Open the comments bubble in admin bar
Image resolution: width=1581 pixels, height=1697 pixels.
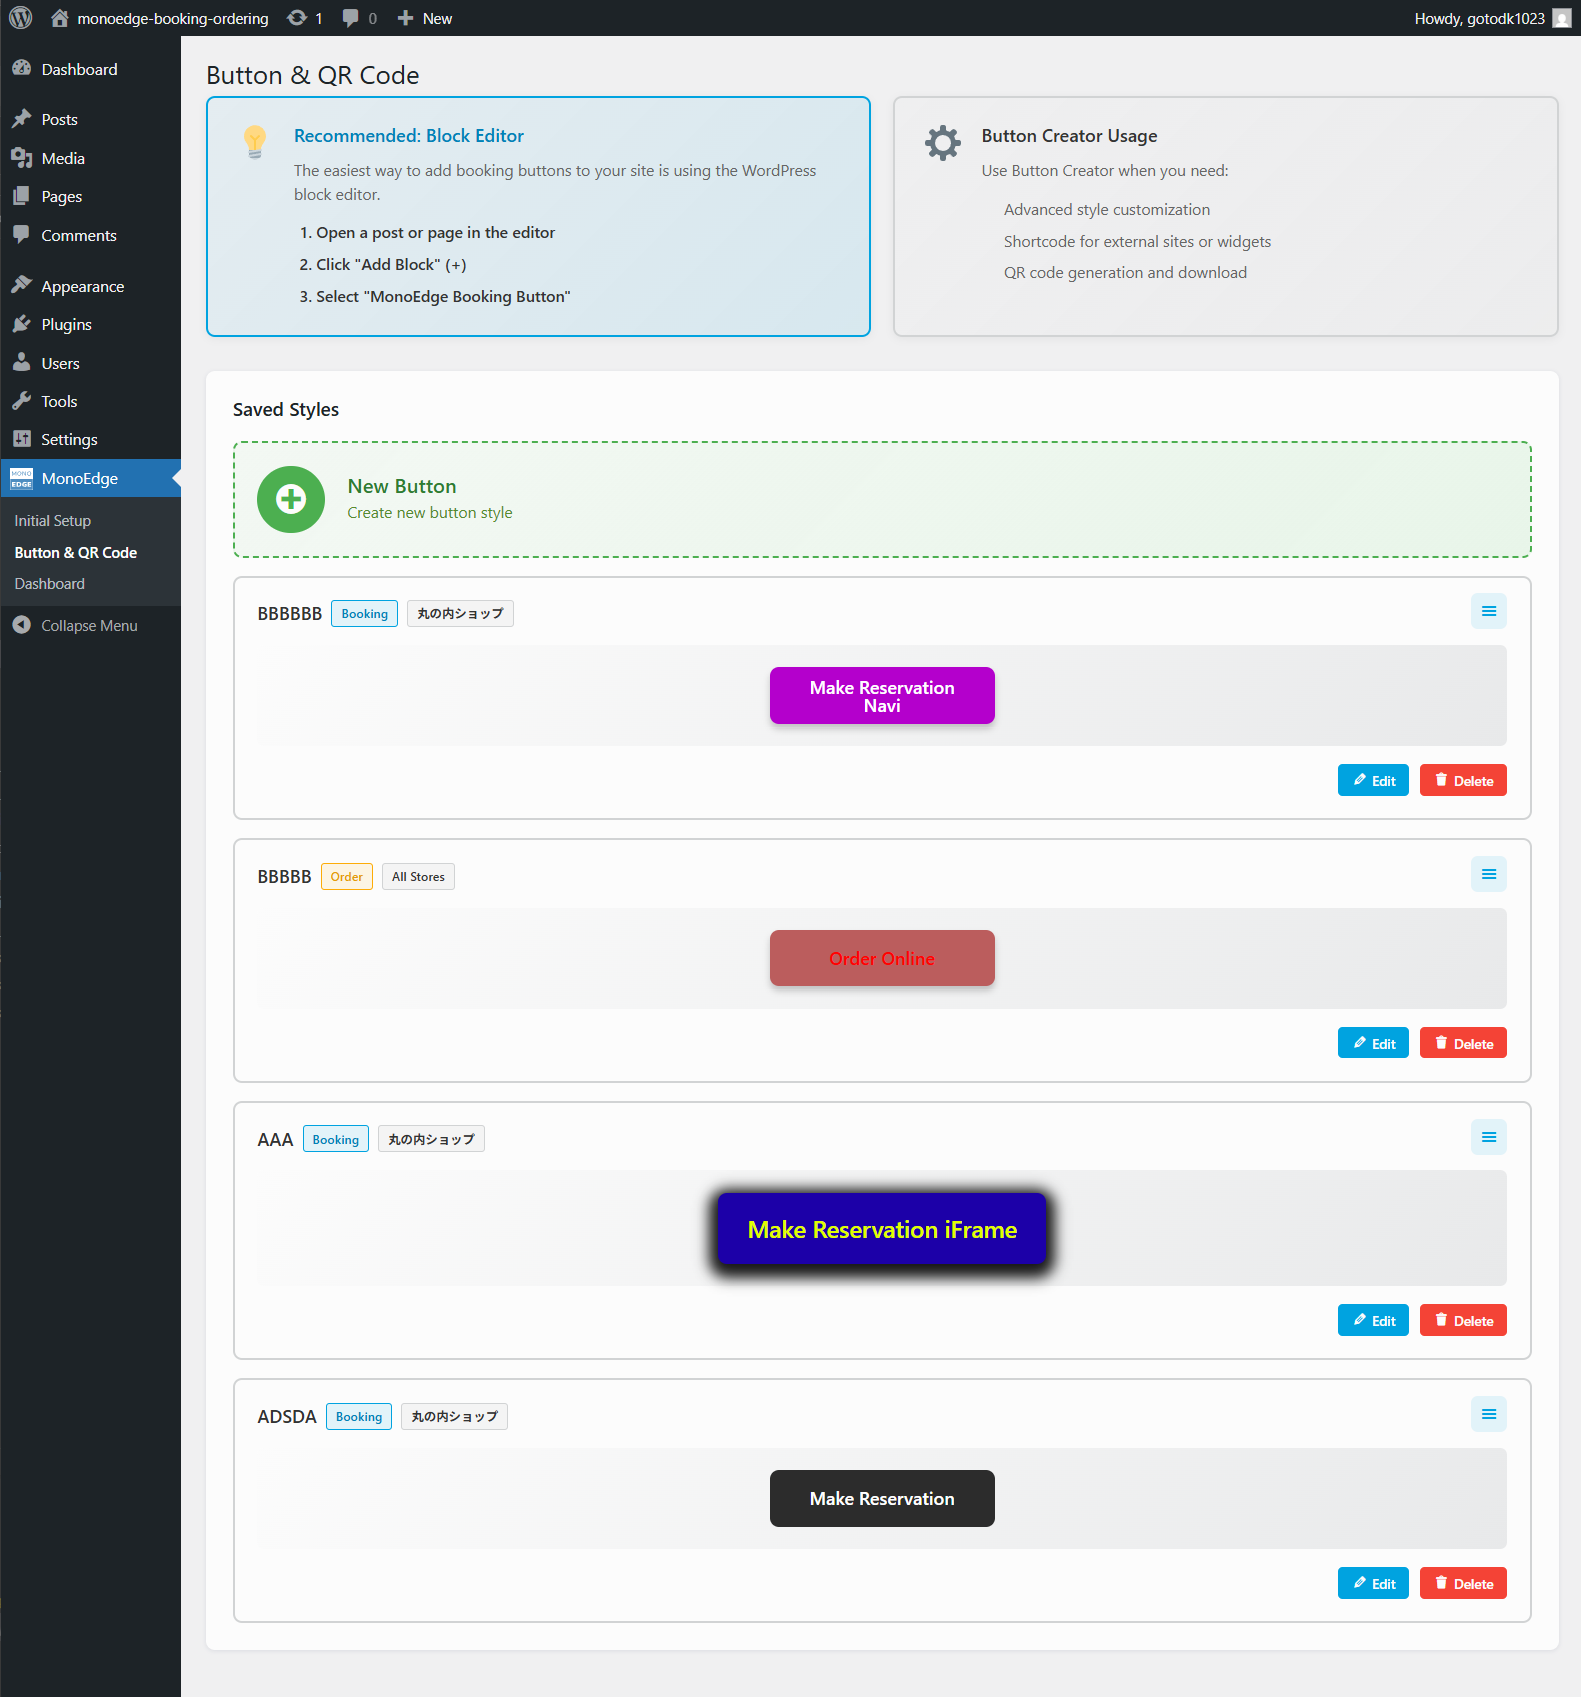tap(360, 18)
